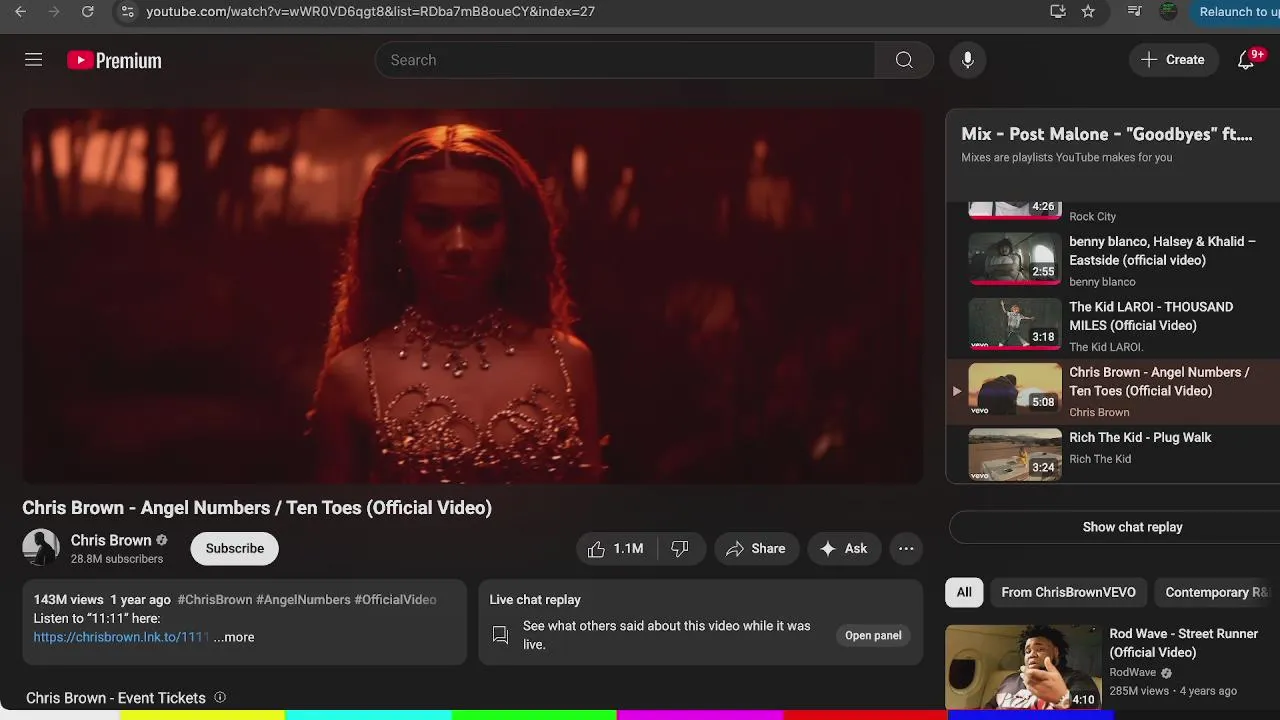
Task: Open the notifications bell
Action: point(1245,60)
